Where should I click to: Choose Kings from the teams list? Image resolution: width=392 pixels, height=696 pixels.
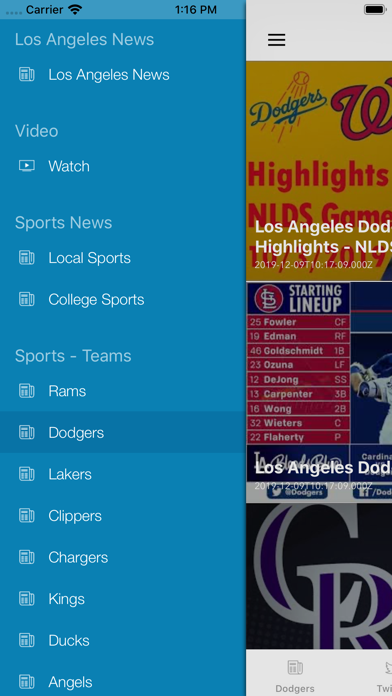point(123,599)
